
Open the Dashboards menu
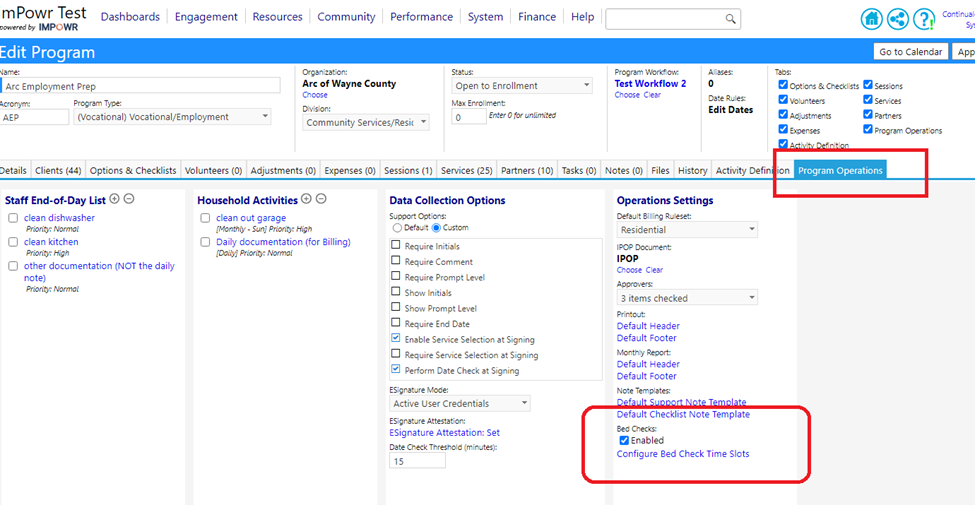[x=130, y=17]
